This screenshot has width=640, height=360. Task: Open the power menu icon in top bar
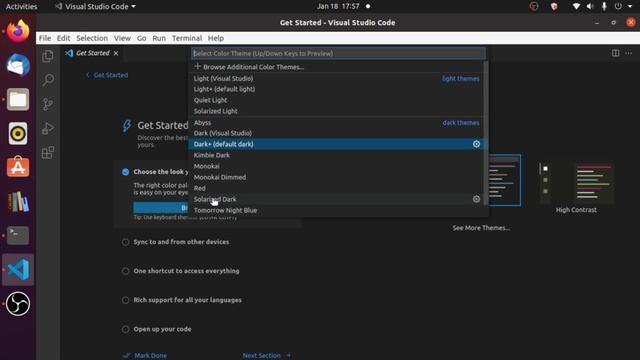(618, 6)
